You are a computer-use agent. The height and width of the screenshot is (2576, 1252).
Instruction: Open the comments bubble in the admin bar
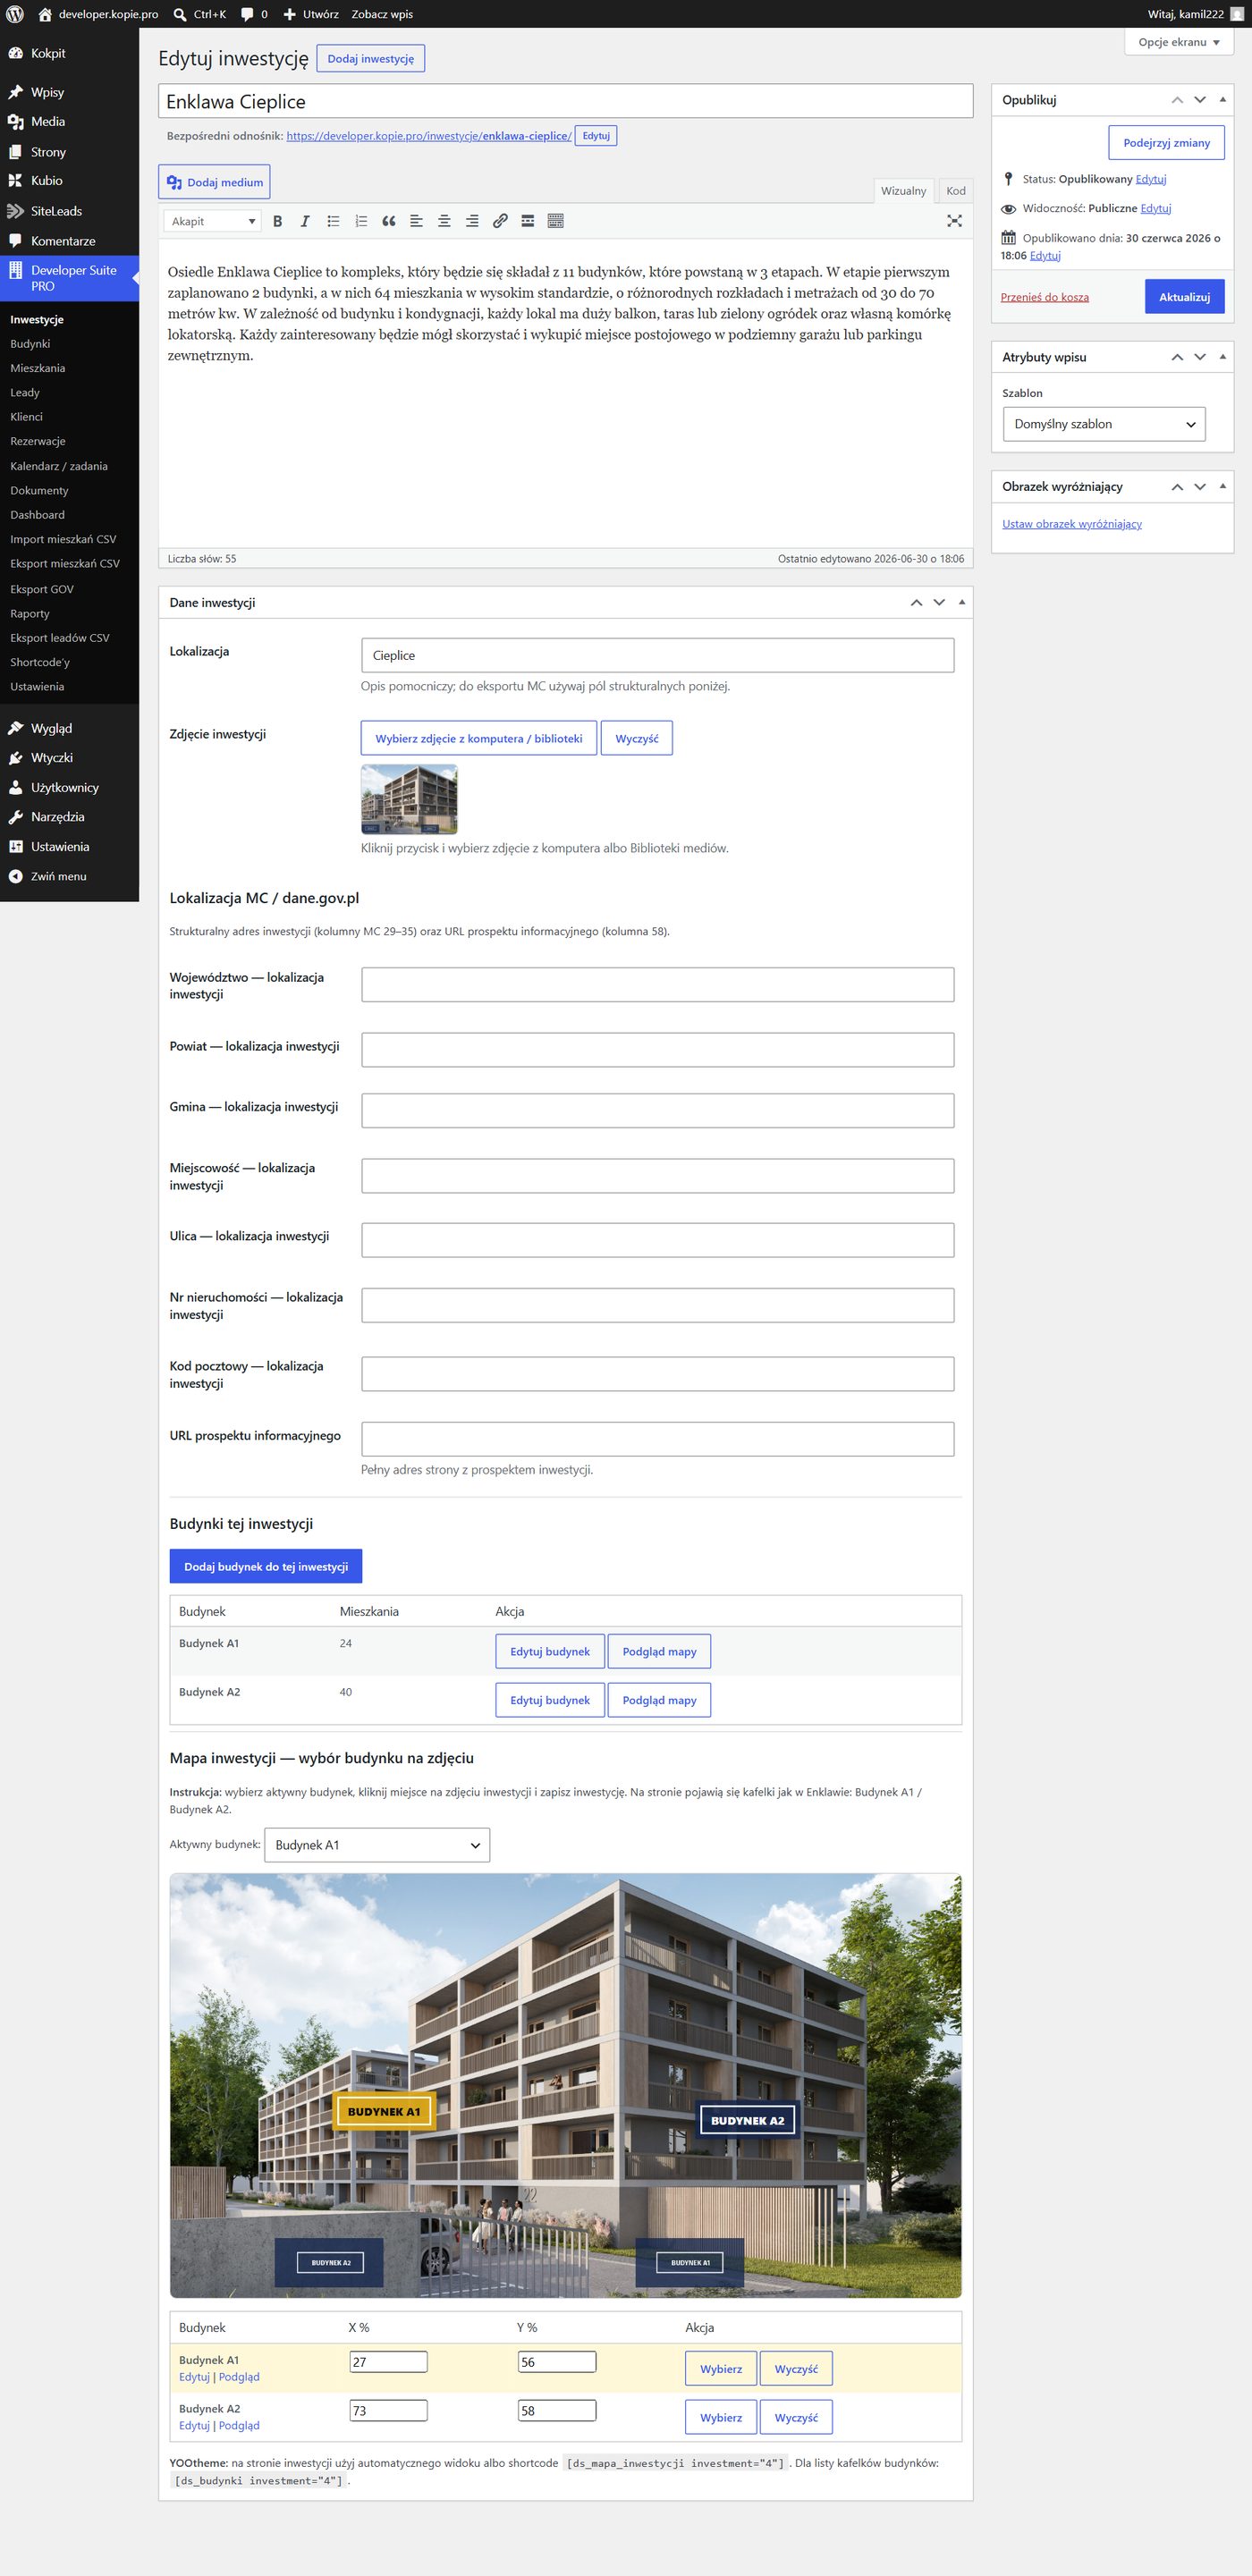pos(254,14)
